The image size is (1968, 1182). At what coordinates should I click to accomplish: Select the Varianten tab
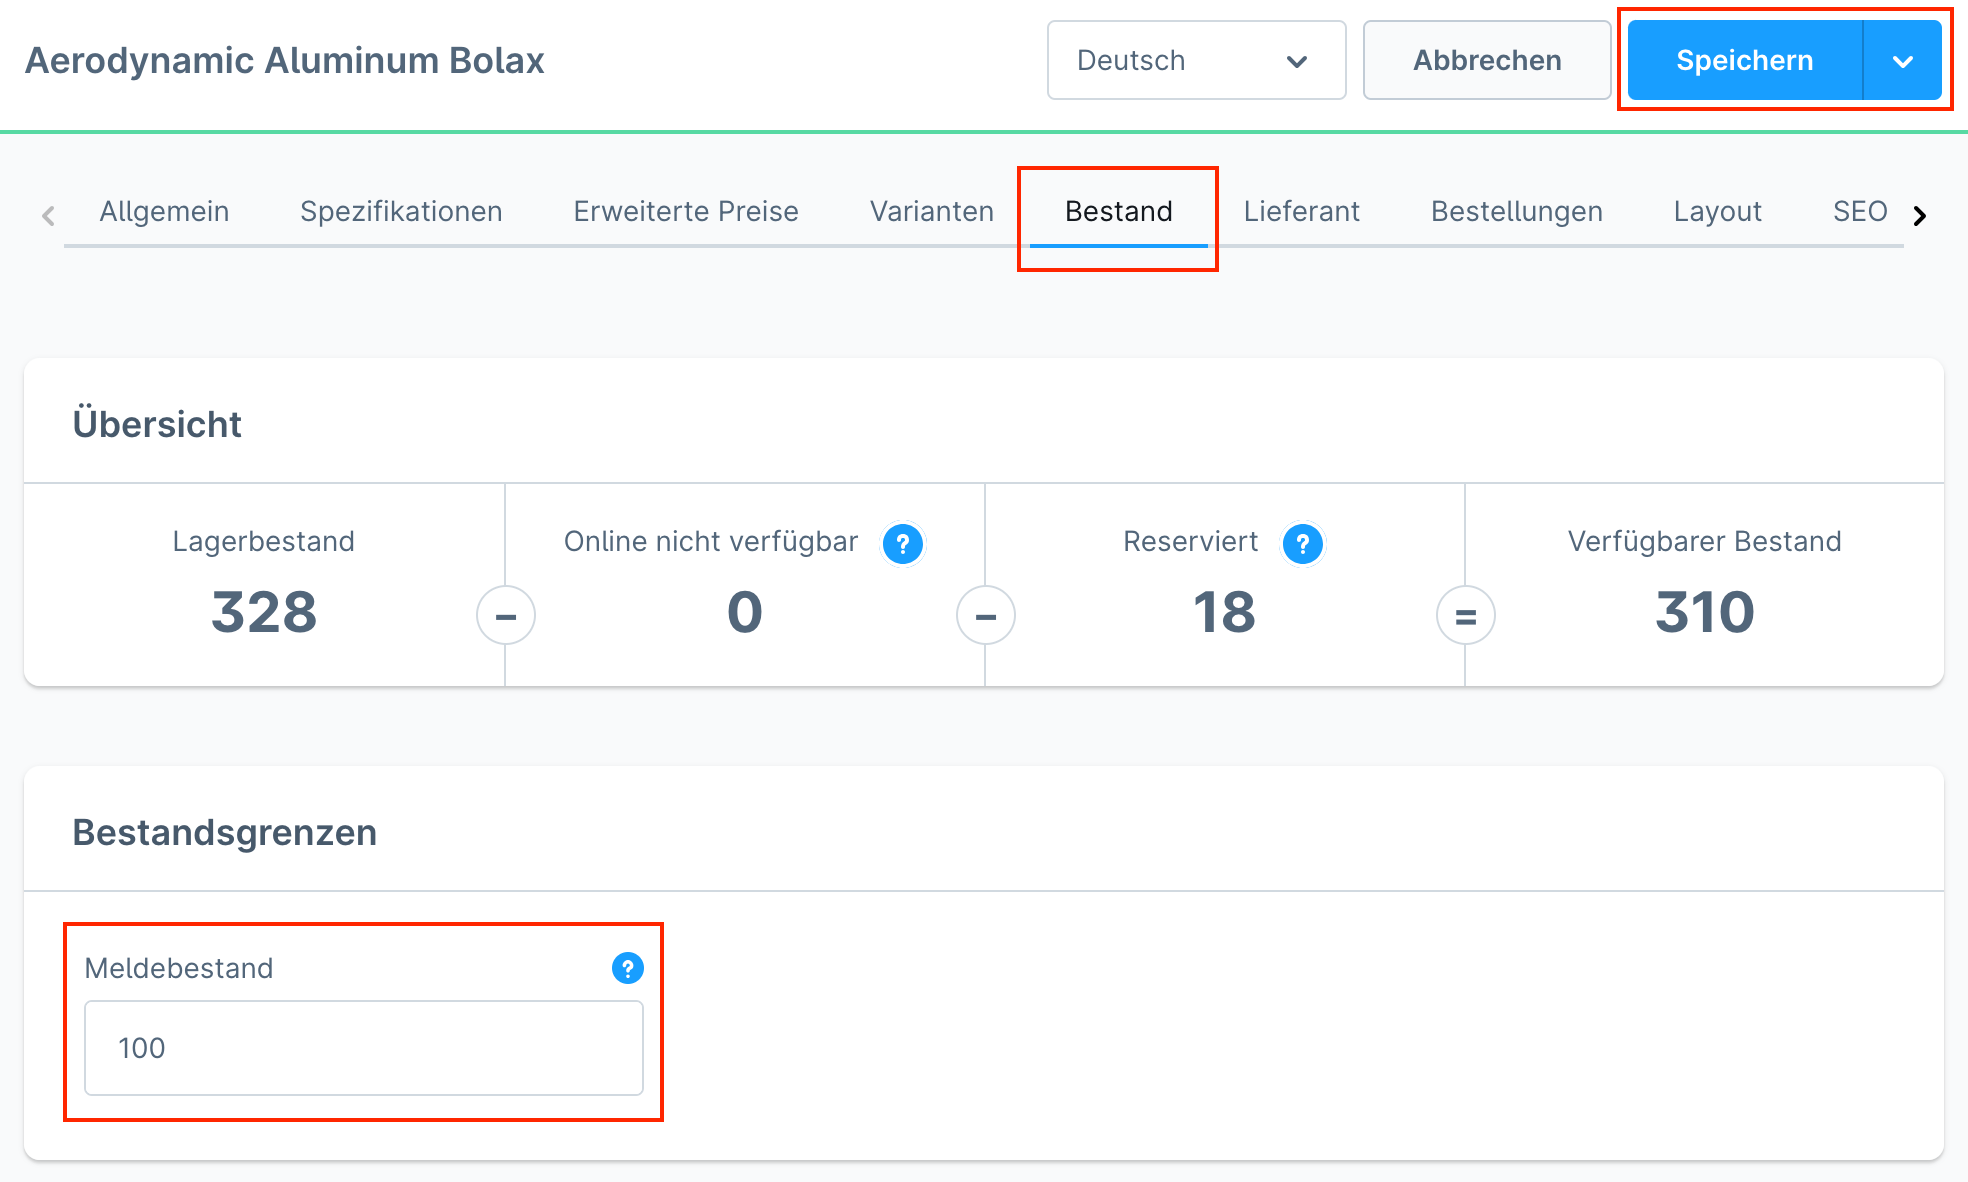pos(931,212)
